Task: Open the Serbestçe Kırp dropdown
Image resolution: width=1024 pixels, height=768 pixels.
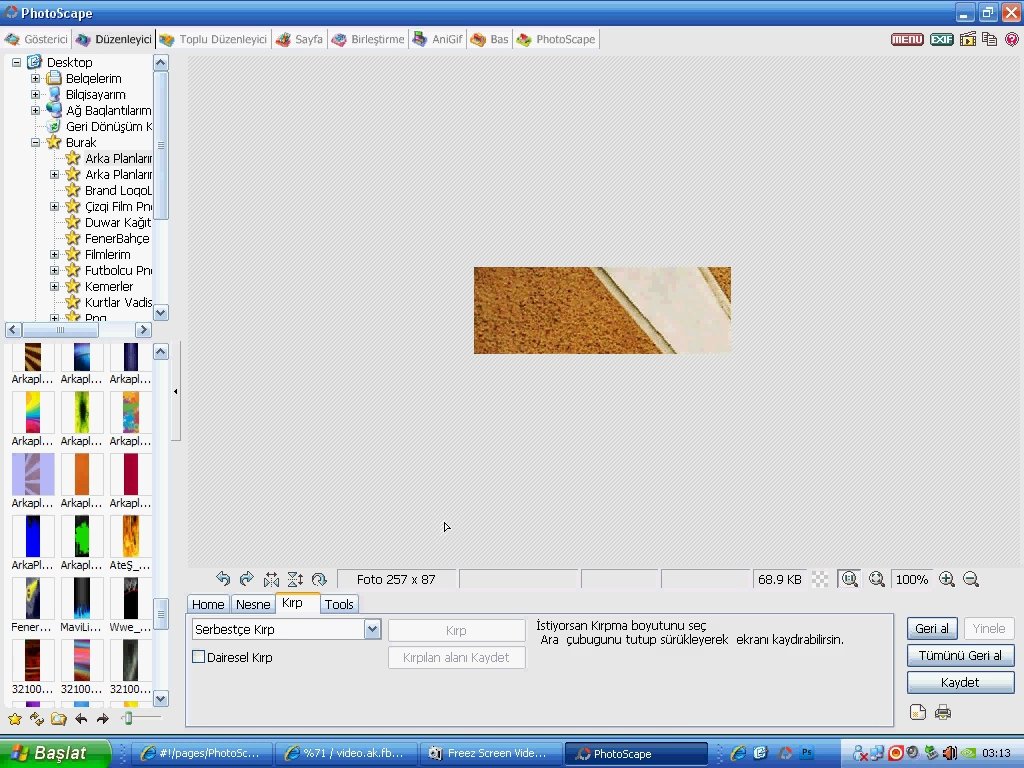Action: coord(372,630)
